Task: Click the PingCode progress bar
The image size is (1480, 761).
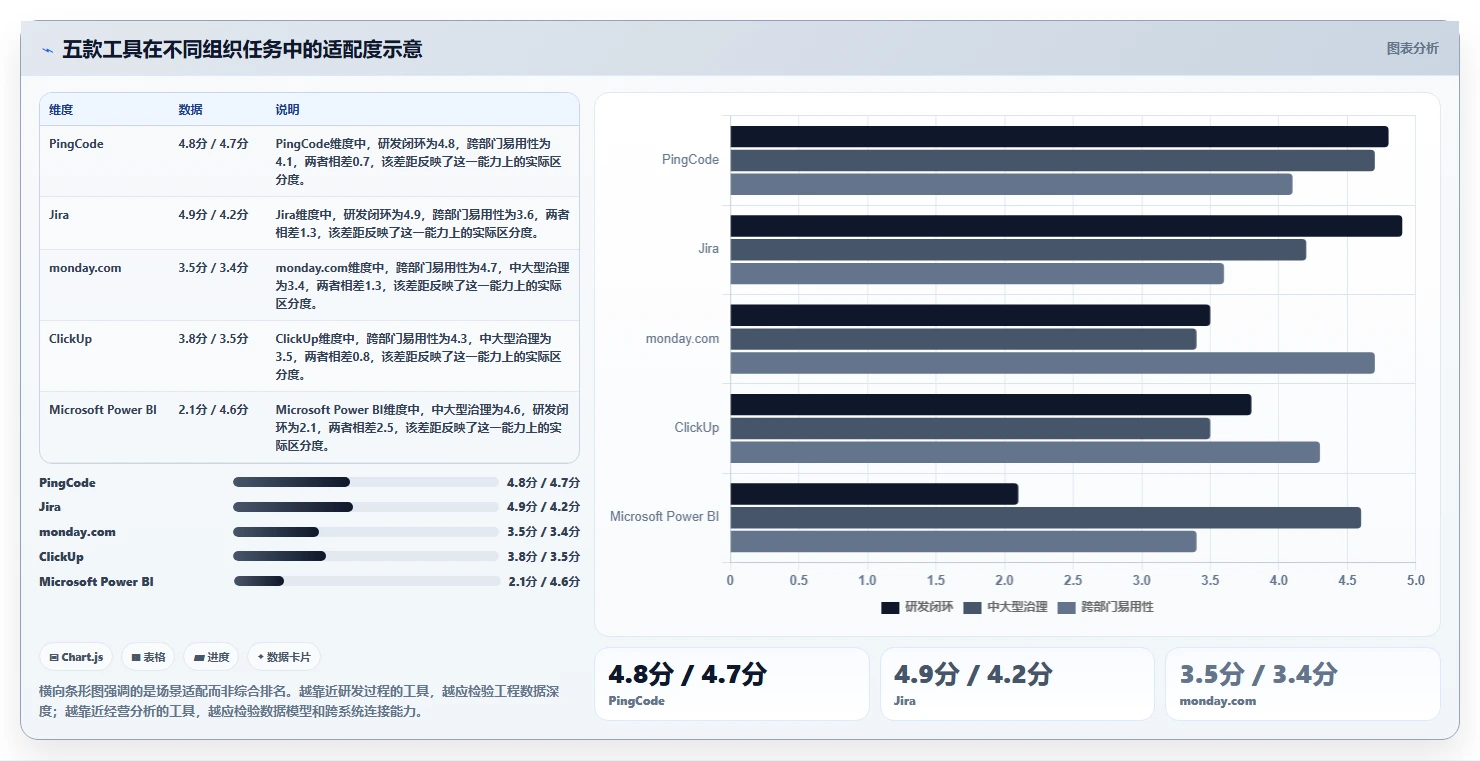Action: 365,482
